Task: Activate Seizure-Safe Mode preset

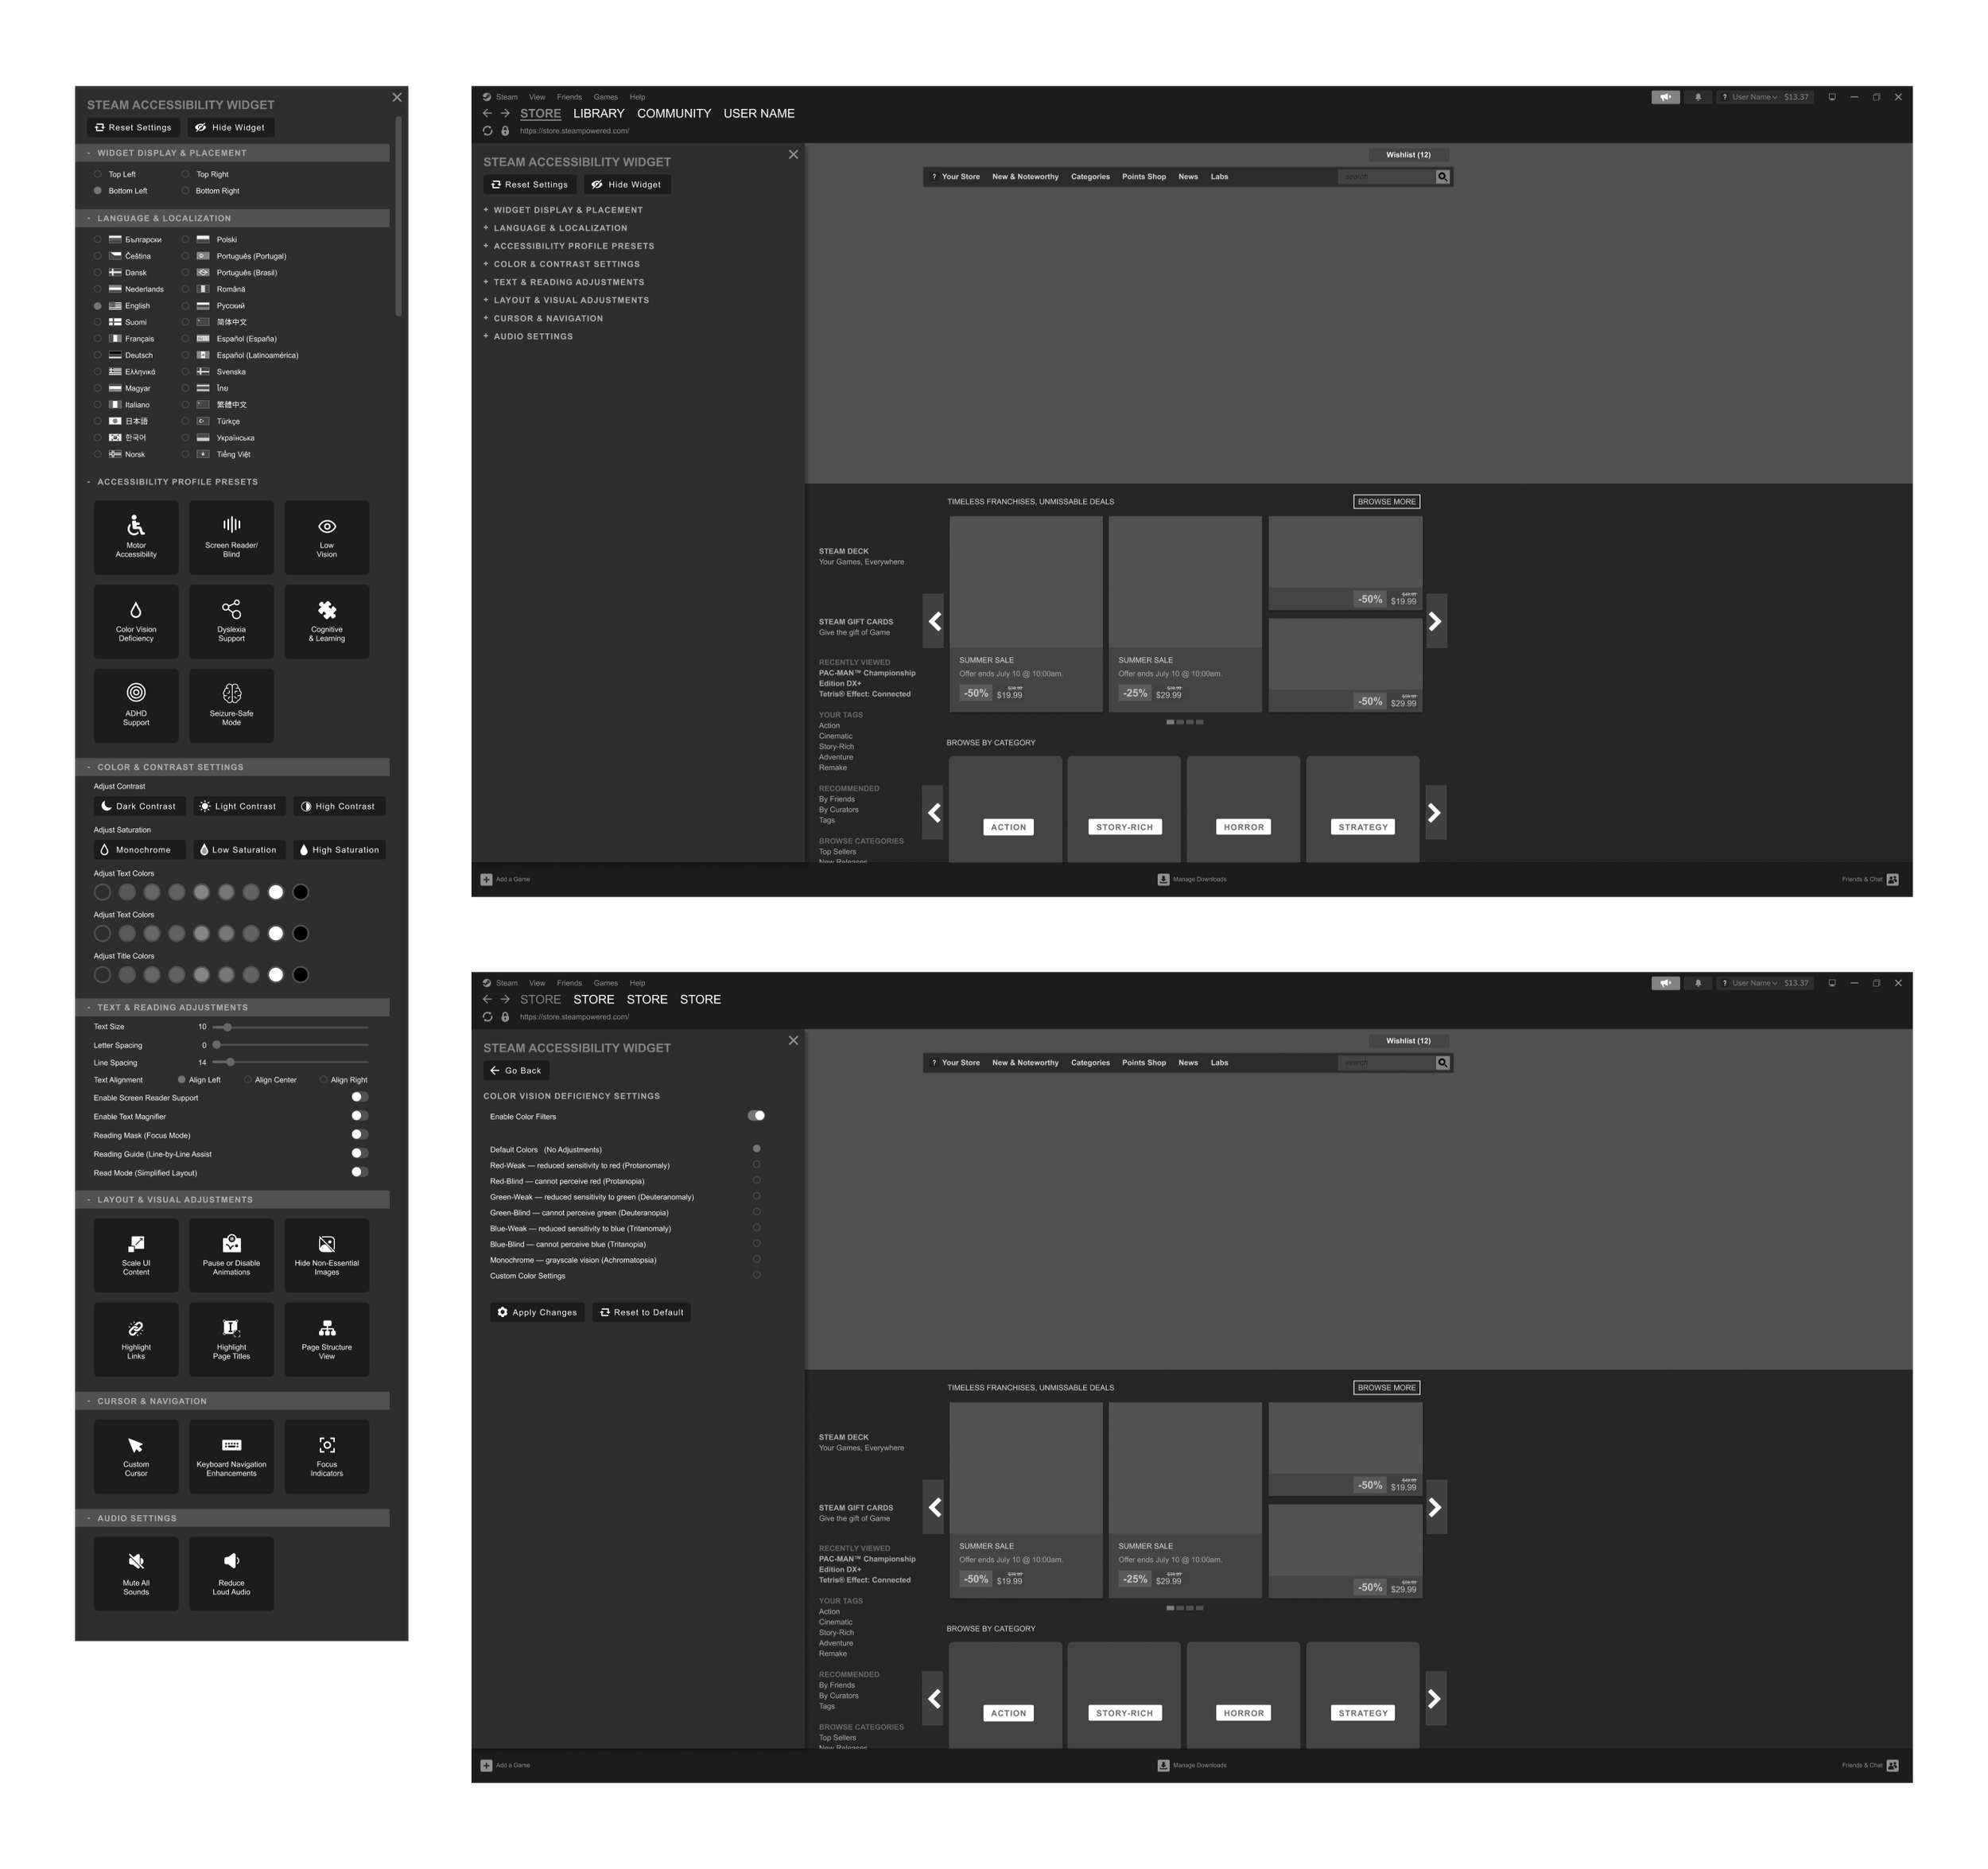Action: point(231,705)
